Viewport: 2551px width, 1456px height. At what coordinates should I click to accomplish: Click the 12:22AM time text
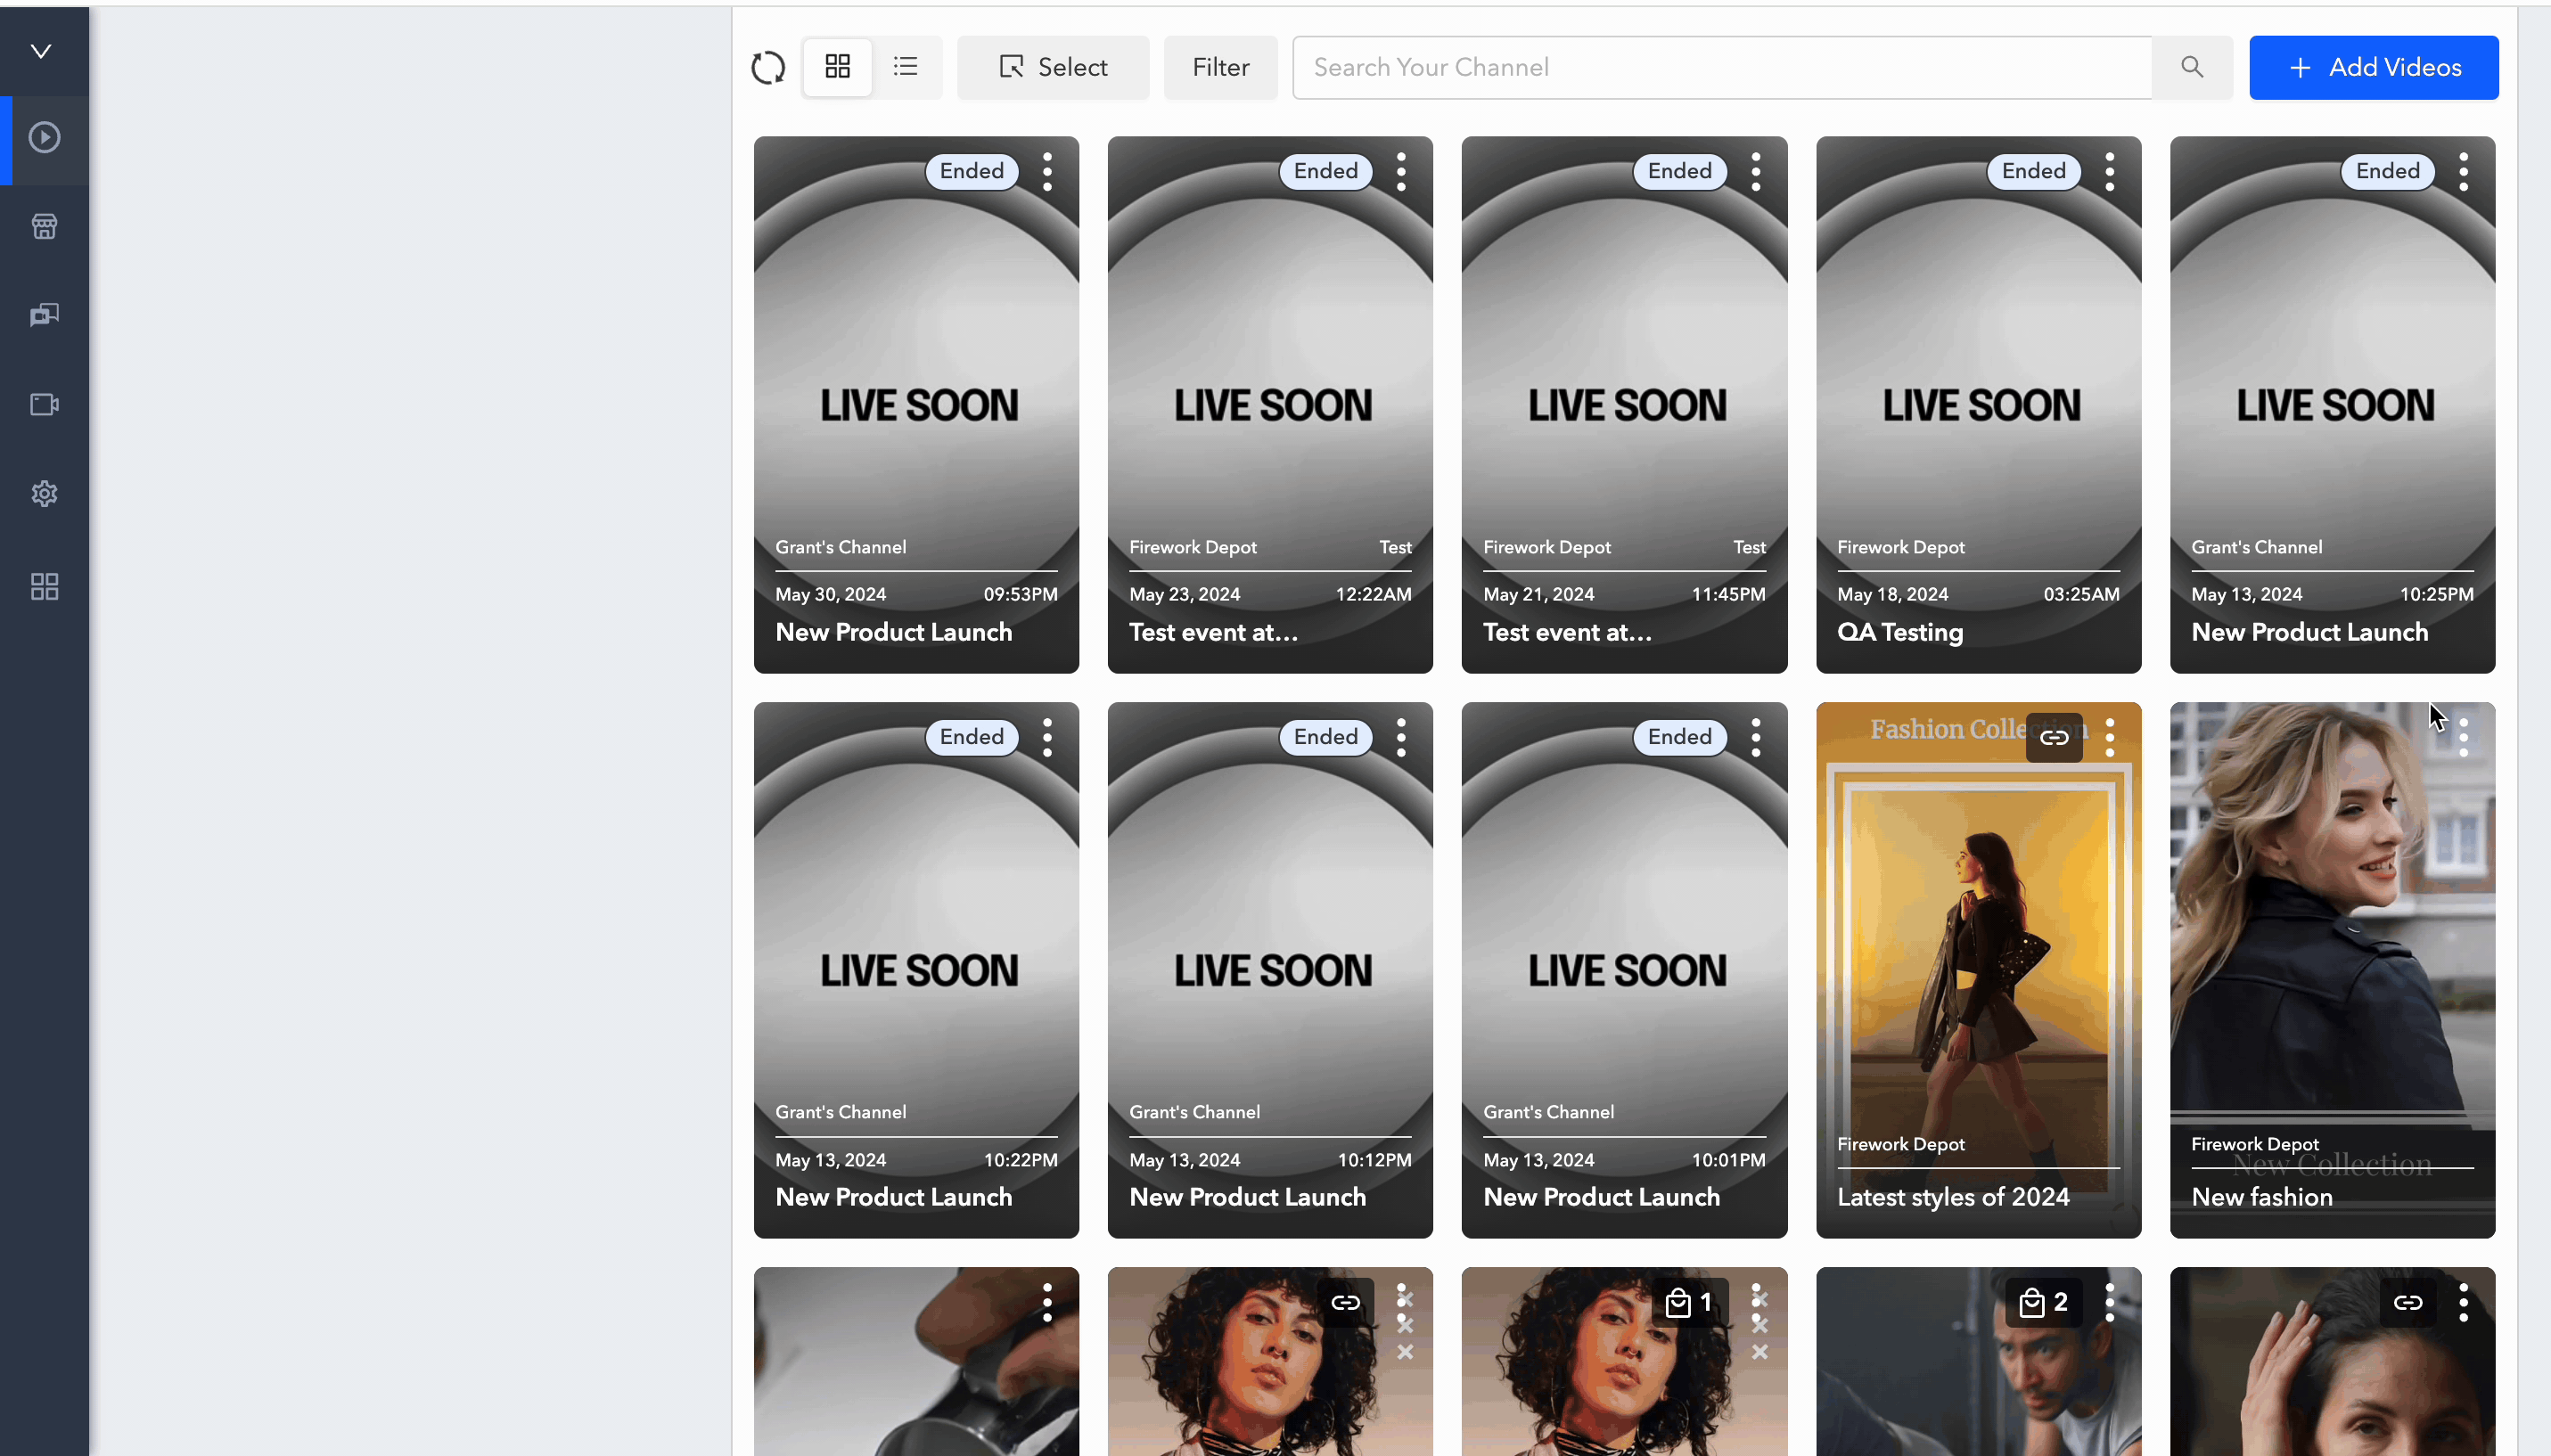pos(1373,594)
